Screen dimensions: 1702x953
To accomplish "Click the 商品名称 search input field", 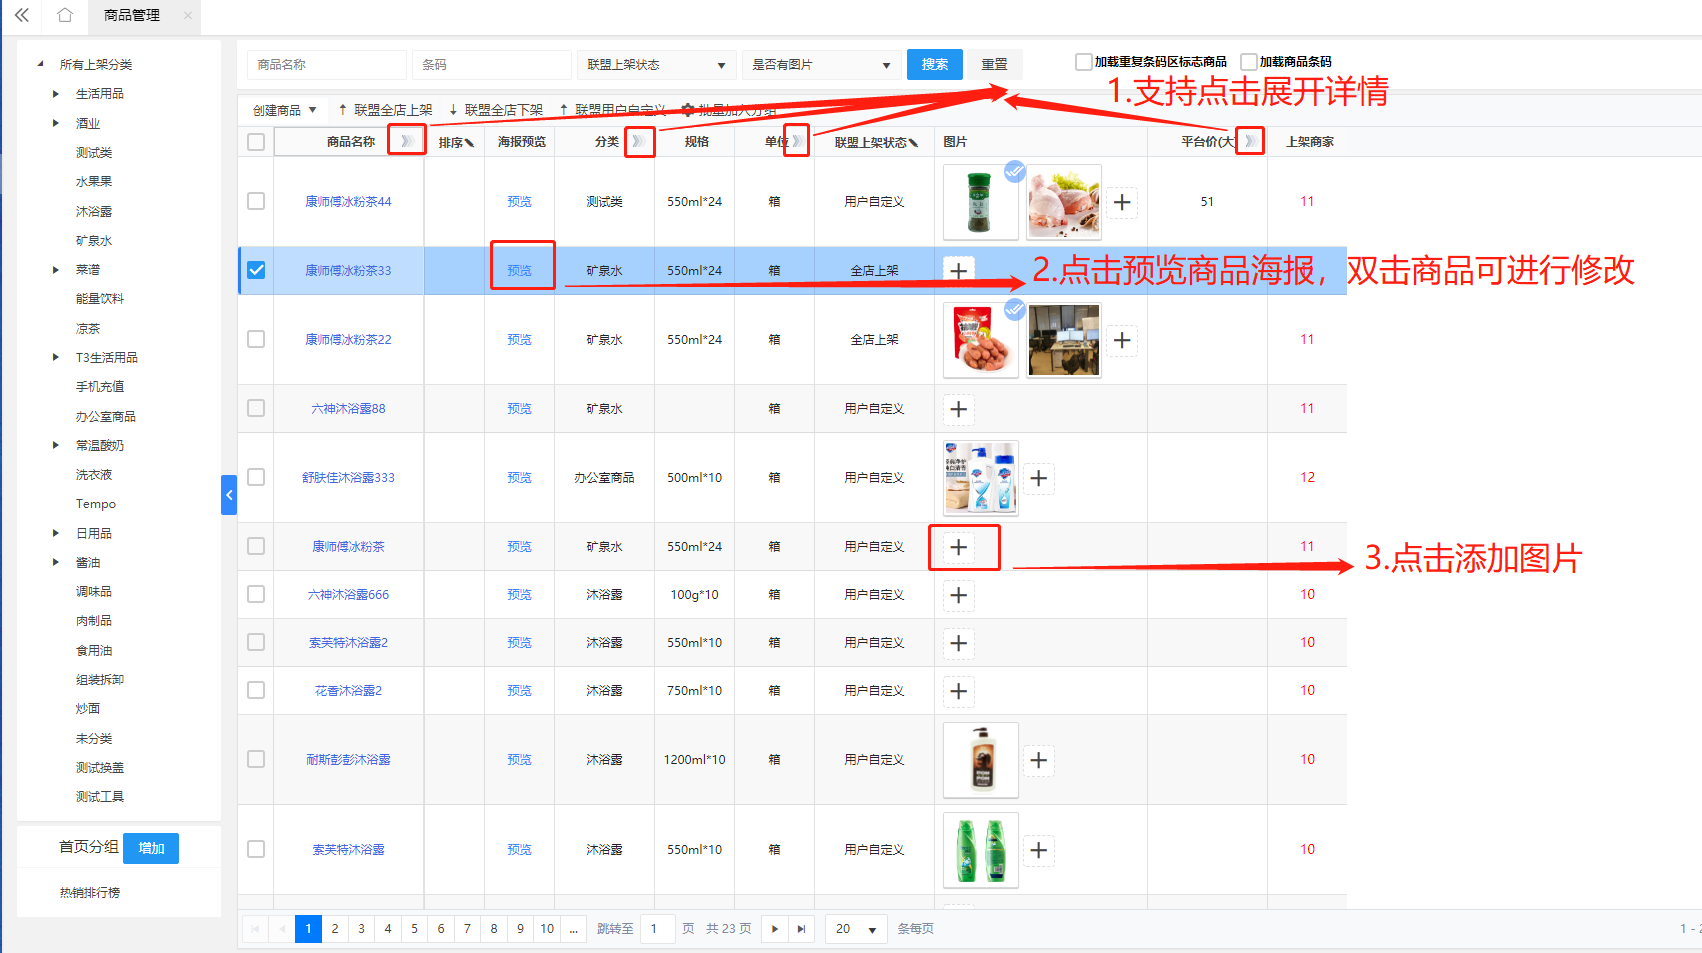I will coord(326,65).
